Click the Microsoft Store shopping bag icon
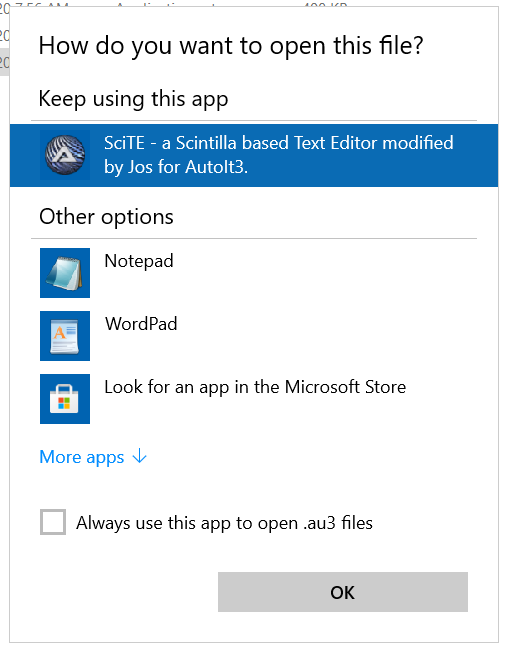 pyautogui.click(x=65, y=399)
